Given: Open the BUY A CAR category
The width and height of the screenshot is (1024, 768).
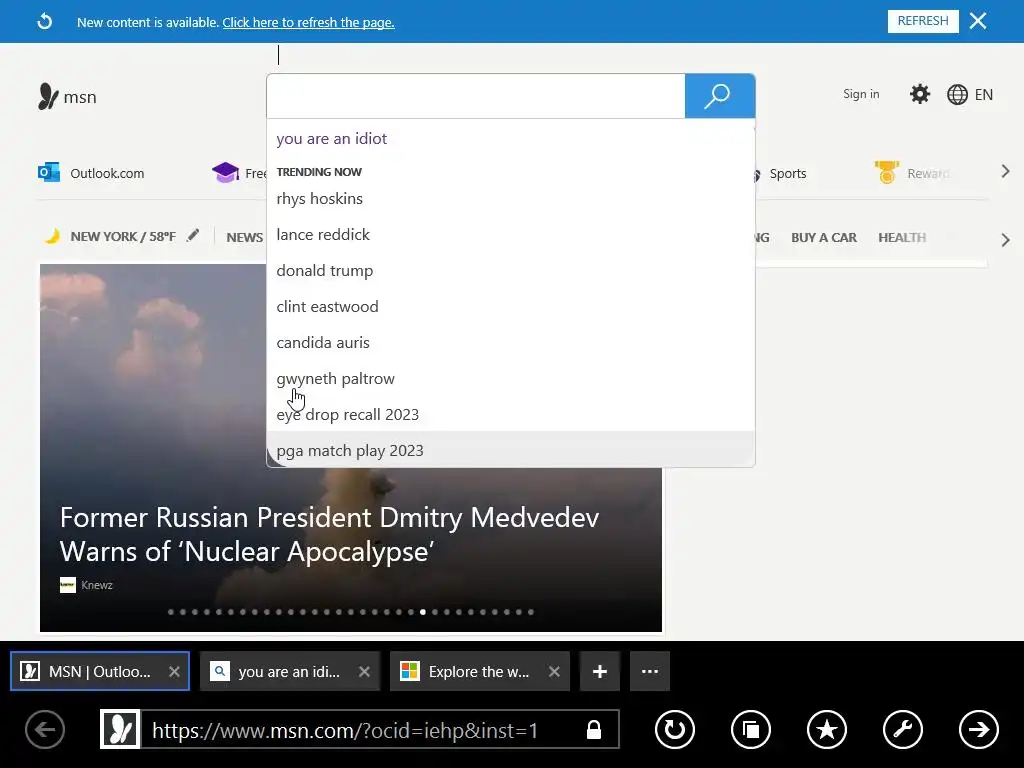Looking at the screenshot, I should tap(824, 238).
